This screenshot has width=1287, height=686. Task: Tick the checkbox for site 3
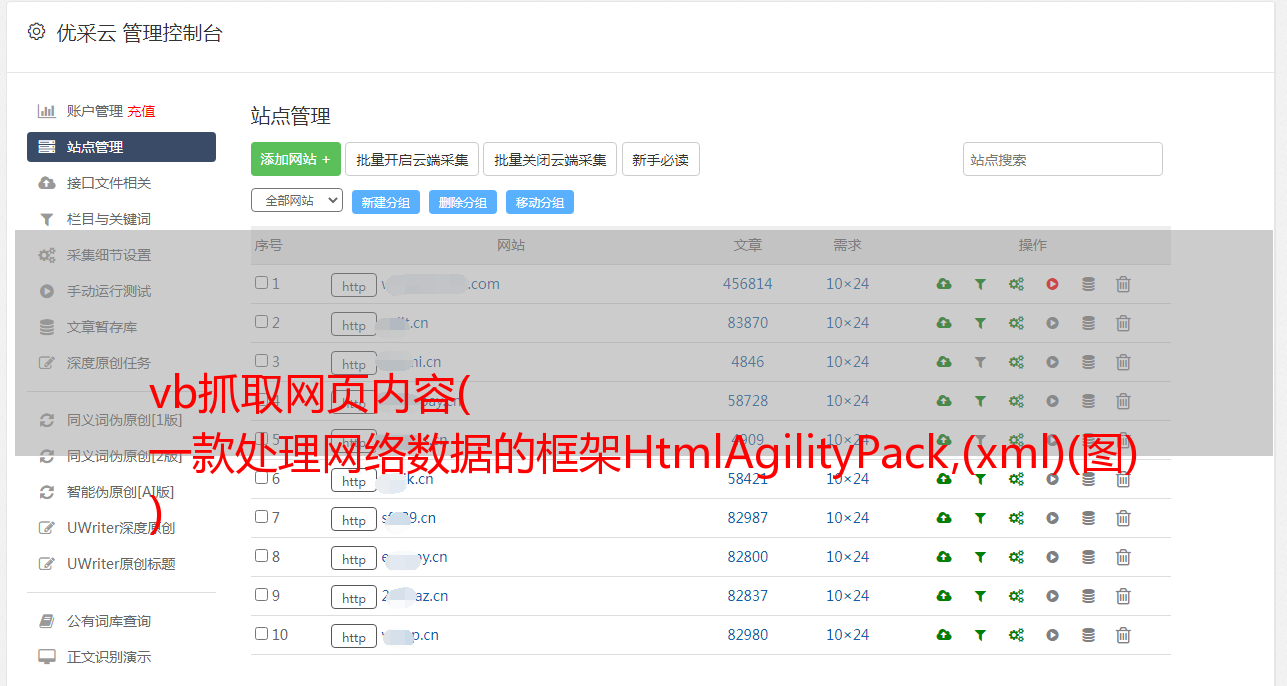[261, 361]
